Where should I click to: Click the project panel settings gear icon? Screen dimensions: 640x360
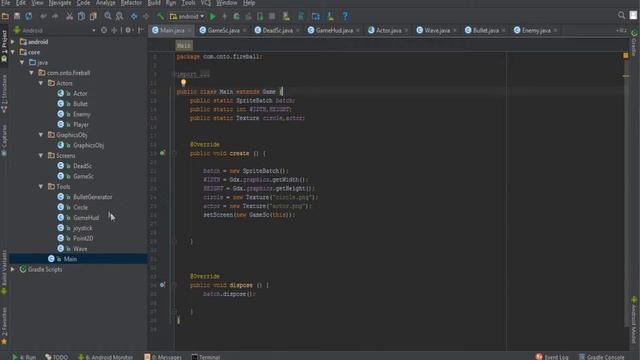tap(128, 30)
